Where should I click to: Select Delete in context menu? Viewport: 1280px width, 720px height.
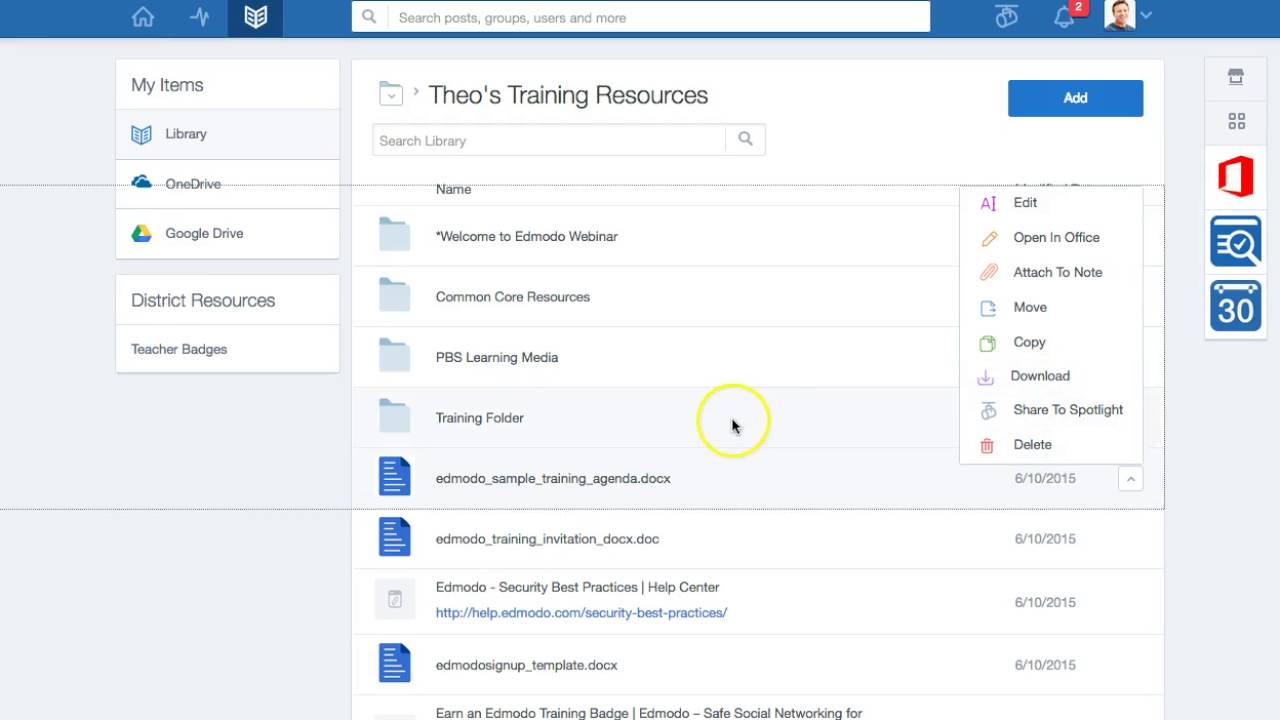(1032, 445)
